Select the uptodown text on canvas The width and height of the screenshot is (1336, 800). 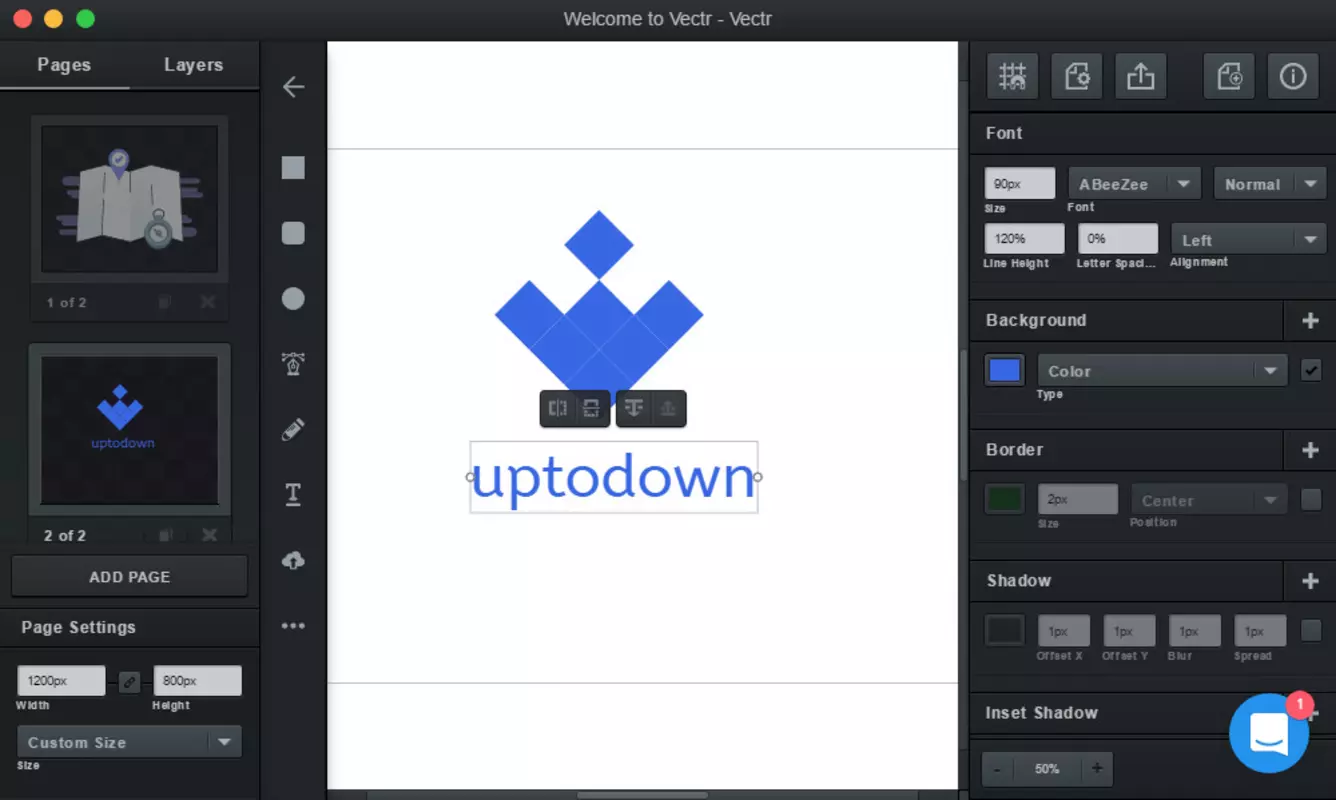click(x=613, y=478)
